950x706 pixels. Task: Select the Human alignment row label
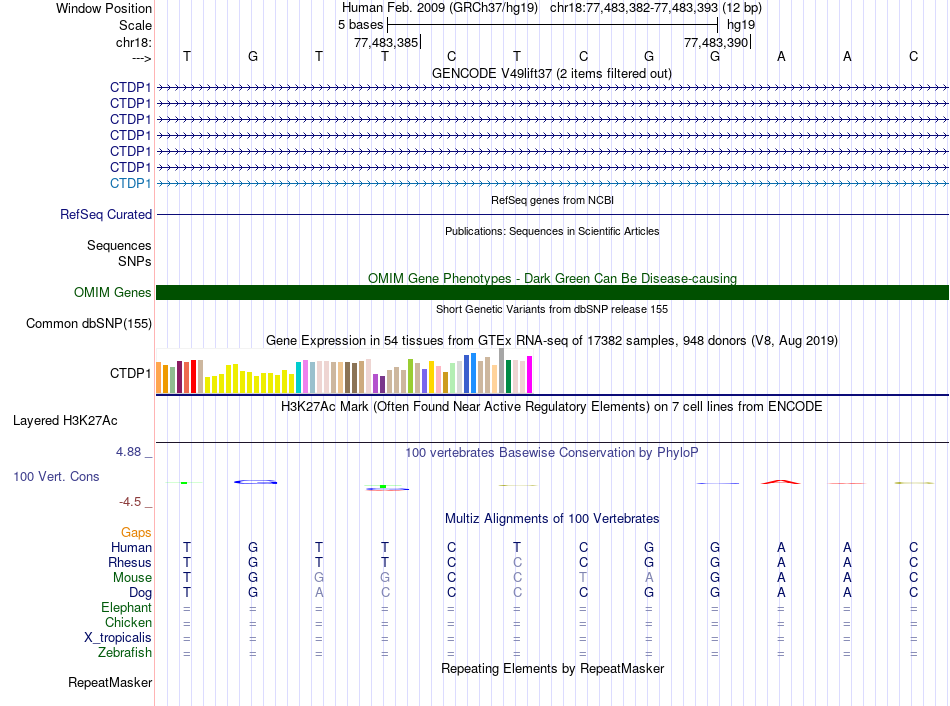pos(131,547)
